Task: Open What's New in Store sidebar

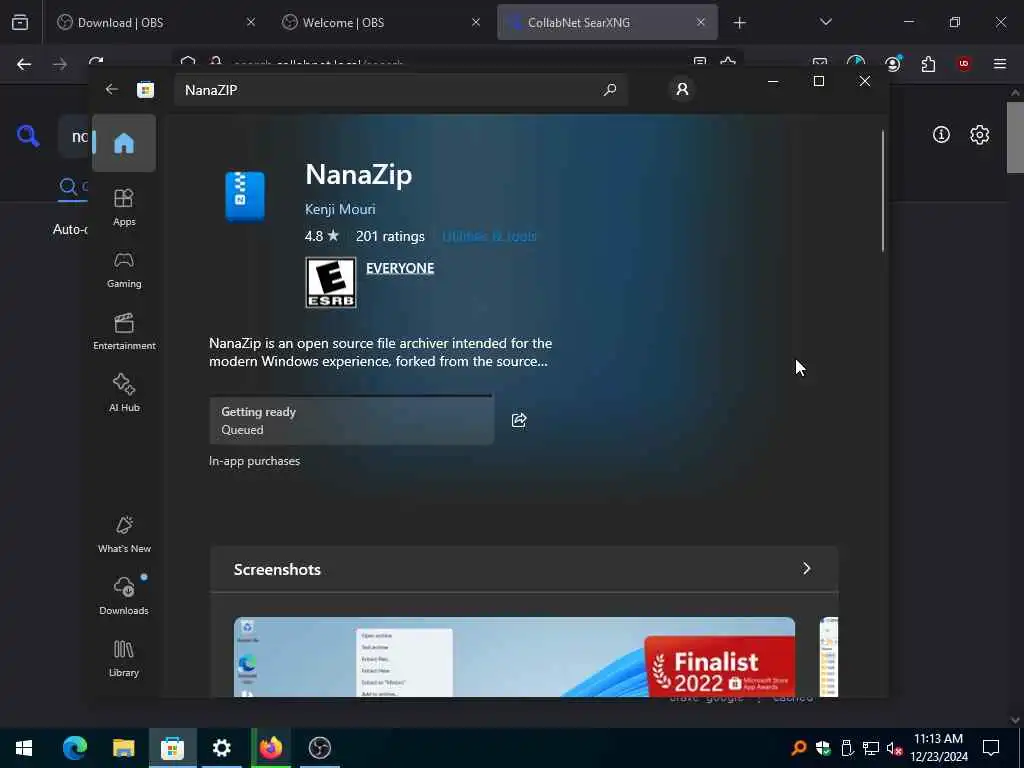Action: (124, 534)
